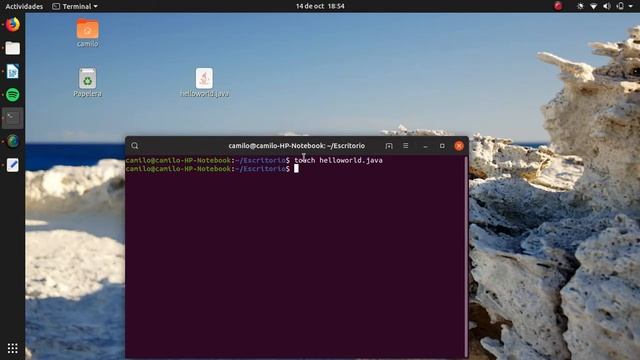Click the 'touch helloworld.java' command text
This screenshot has width=640, height=360.
pyautogui.click(x=338, y=160)
